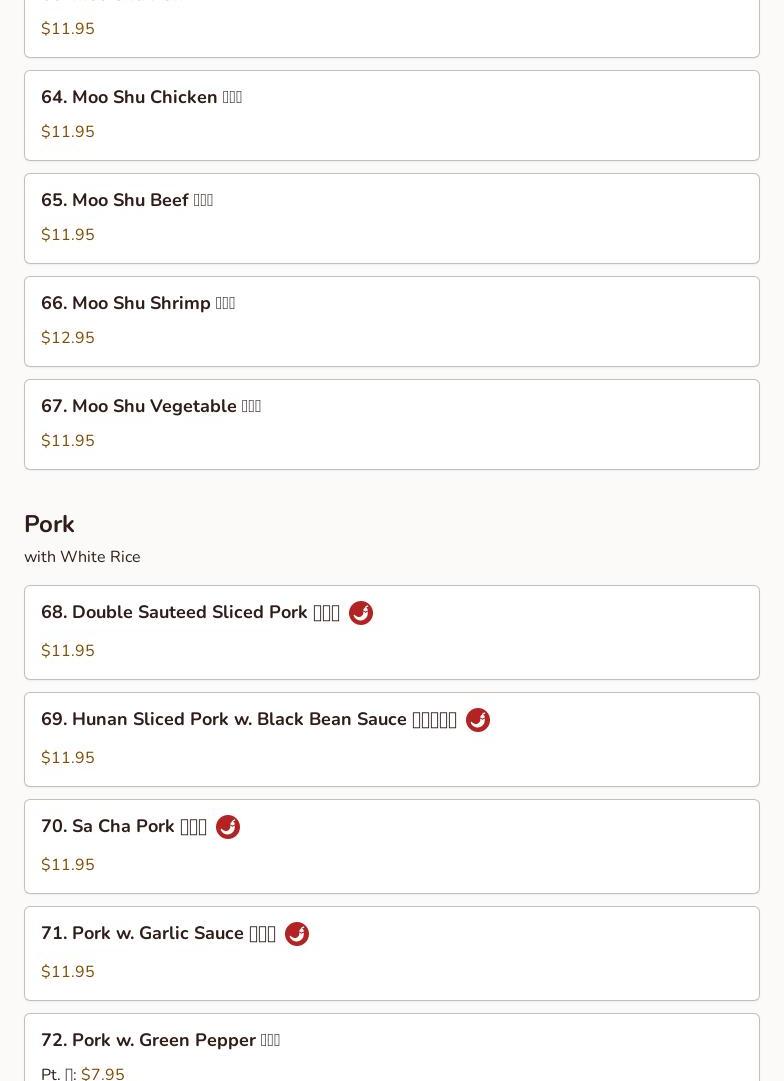Click the $11.95 price under Moo Shu Chicken

68,132
